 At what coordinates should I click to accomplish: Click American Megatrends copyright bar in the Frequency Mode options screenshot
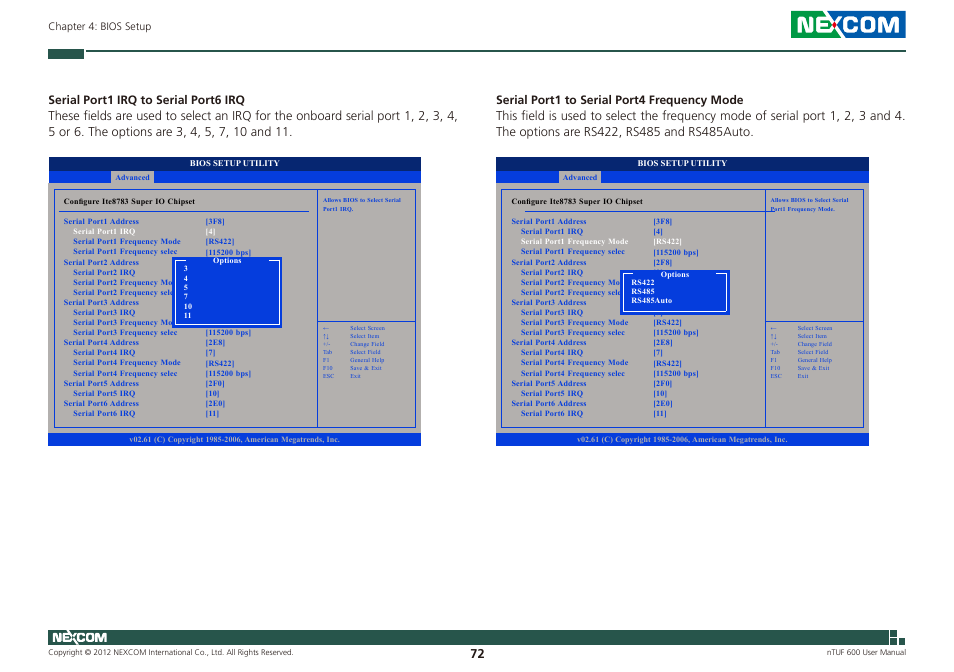coord(682,439)
